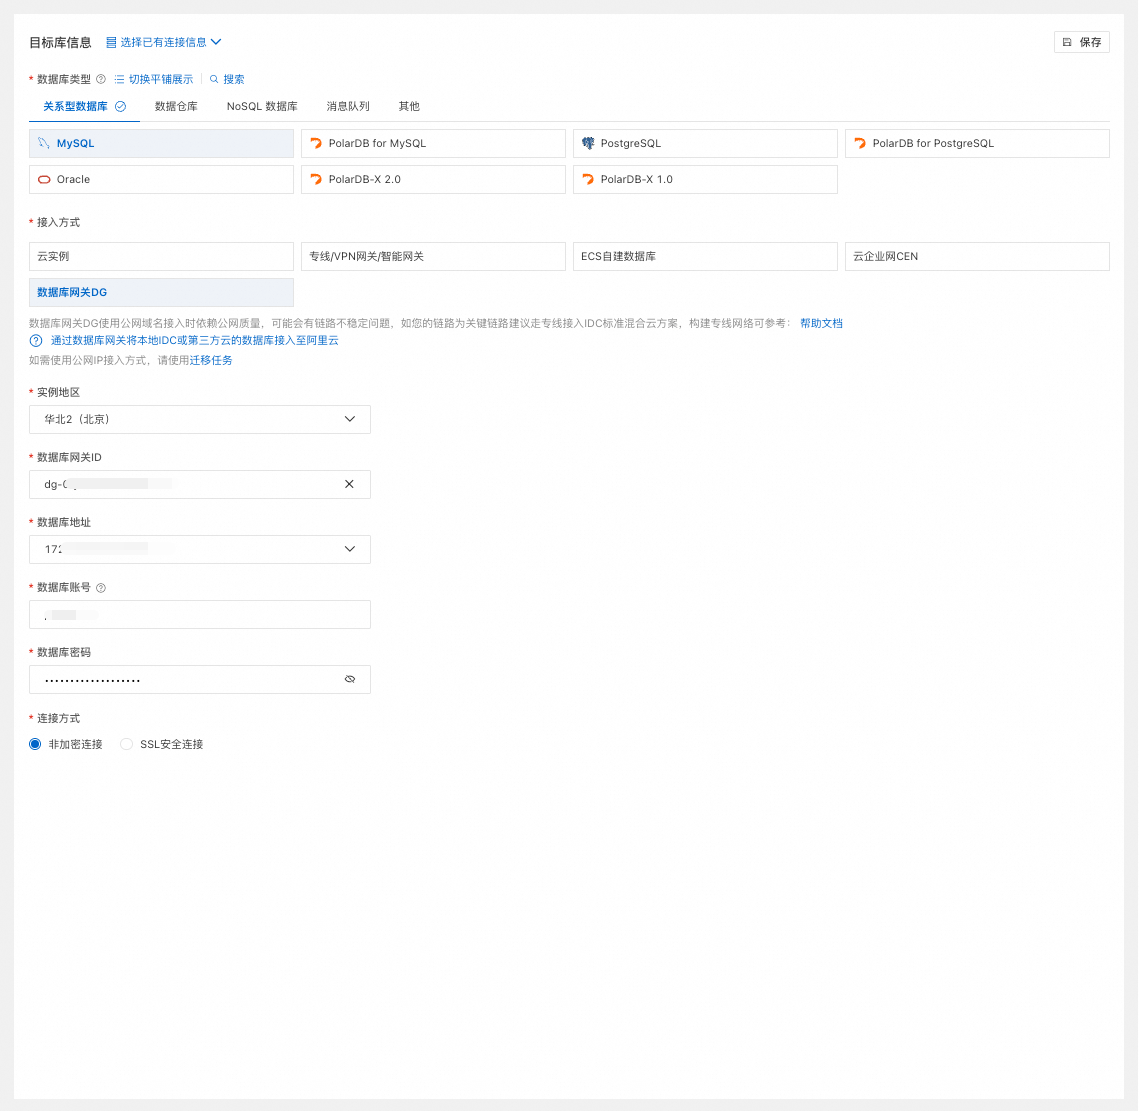
Task: Select the Oracle database type
Action: click(161, 179)
